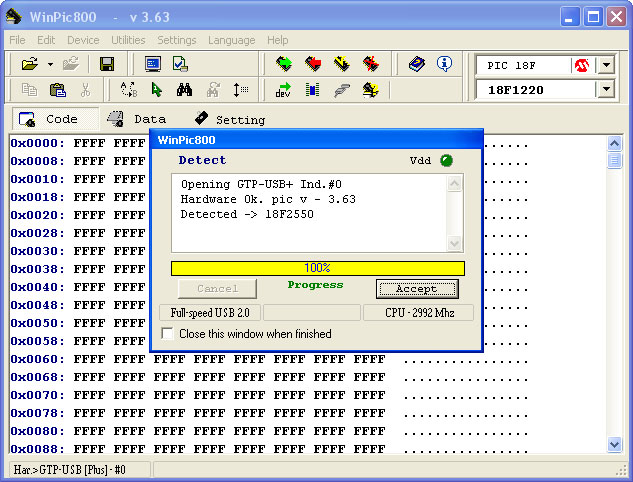Screen dimensions: 633x482
Task: Click the vertical arrow address icon
Action: 241,90
